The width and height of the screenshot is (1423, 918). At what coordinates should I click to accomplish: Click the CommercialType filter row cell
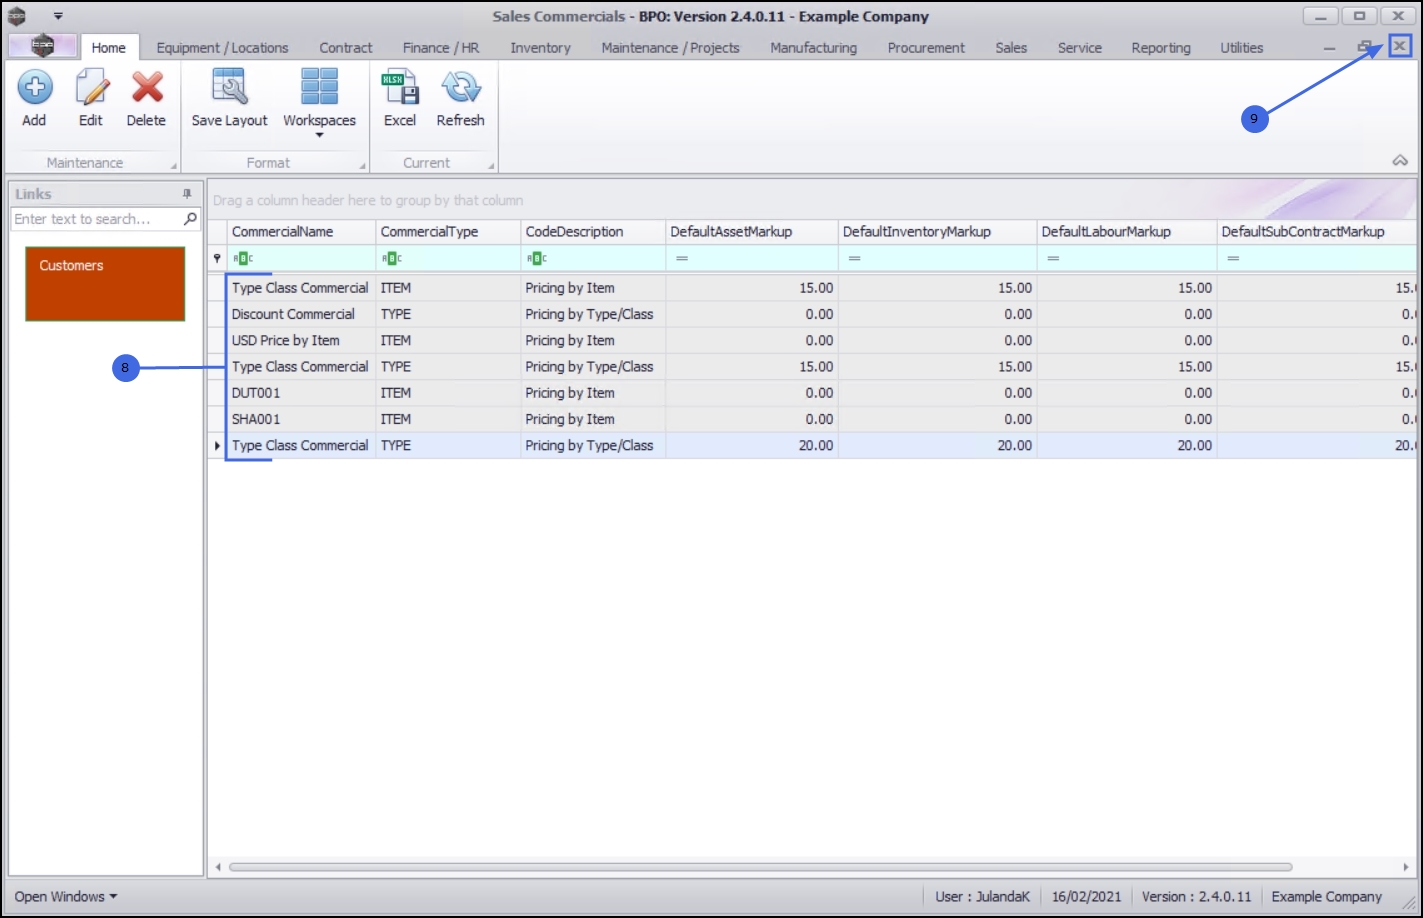point(448,258)
